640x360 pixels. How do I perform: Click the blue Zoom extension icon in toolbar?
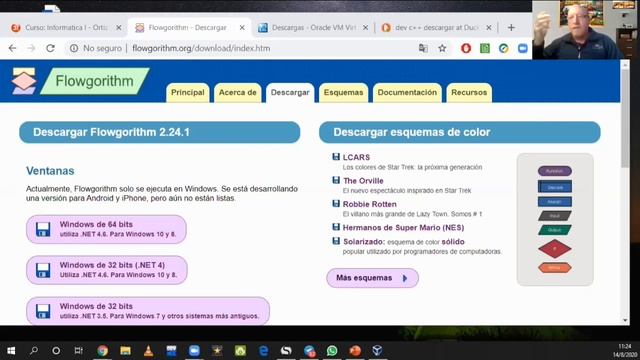522,48
